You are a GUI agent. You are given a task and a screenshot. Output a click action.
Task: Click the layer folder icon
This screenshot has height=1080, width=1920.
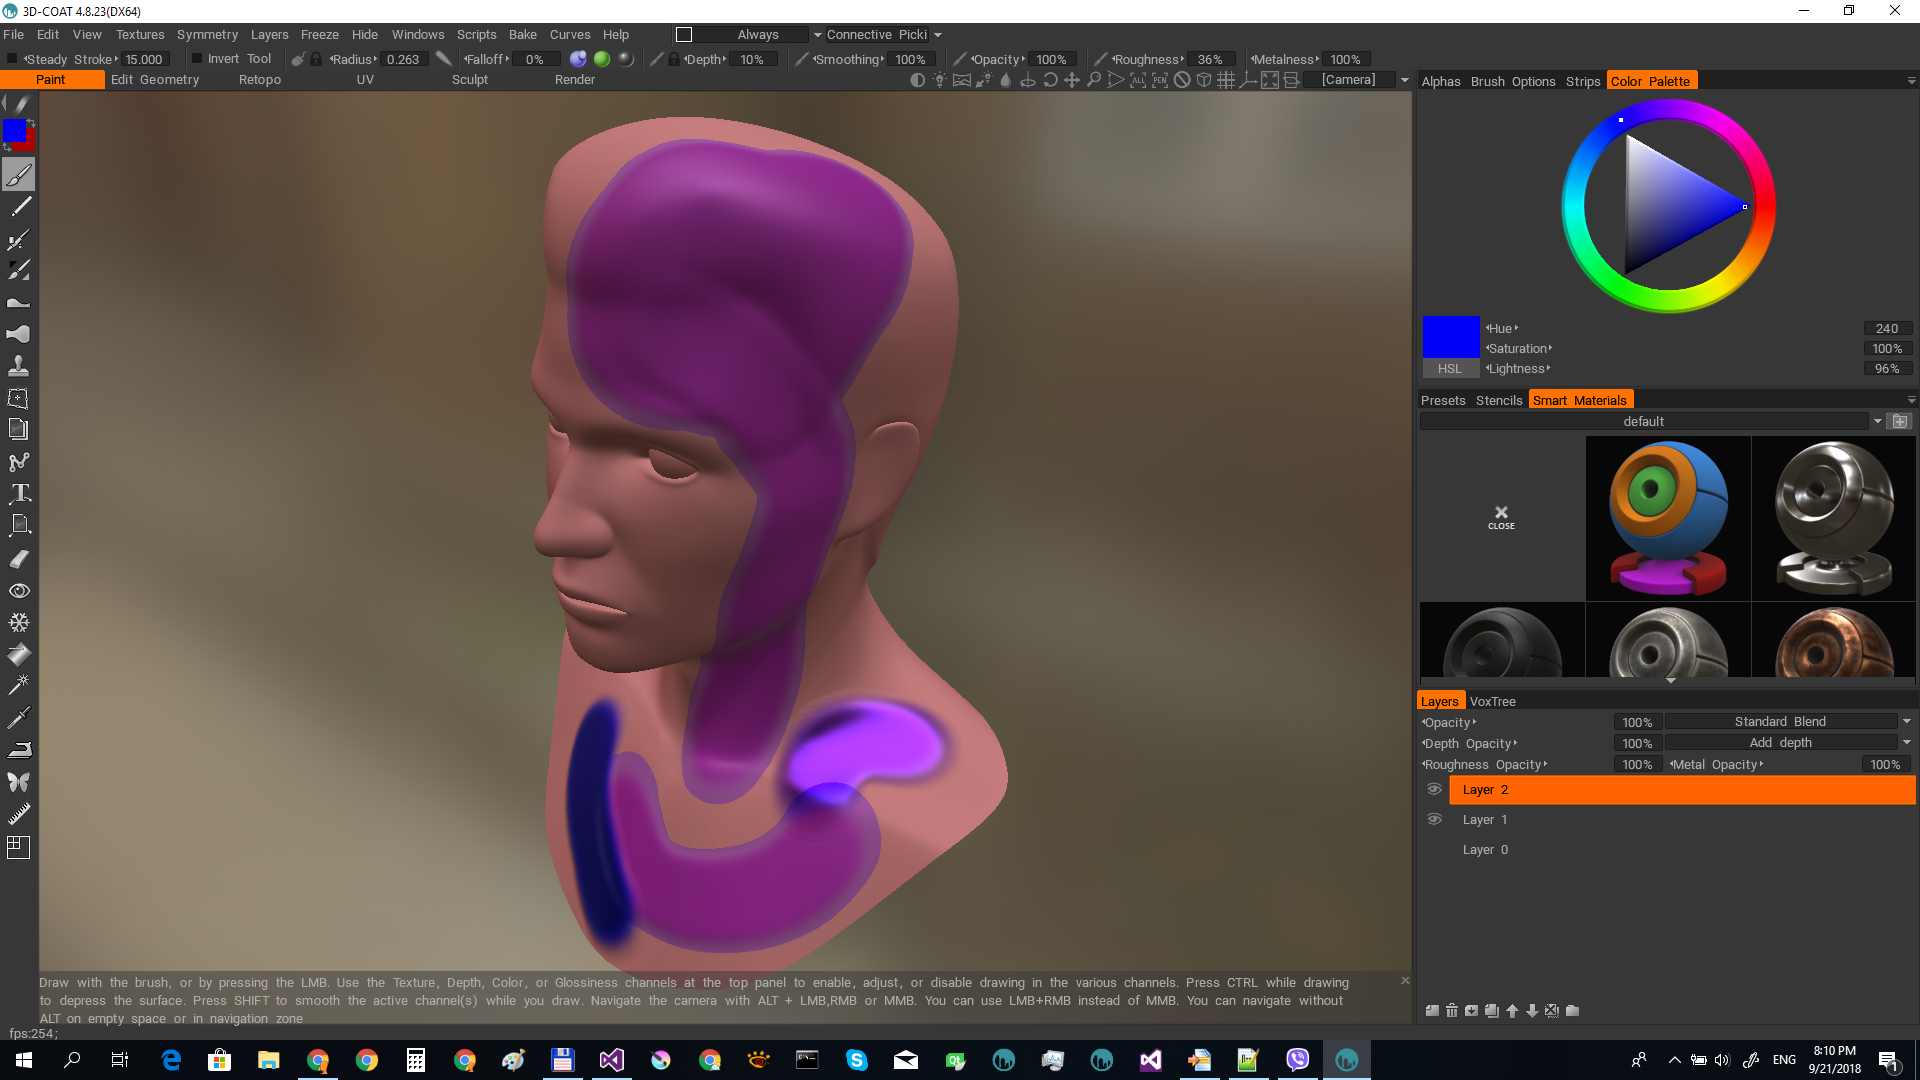coord(1572,1011)
